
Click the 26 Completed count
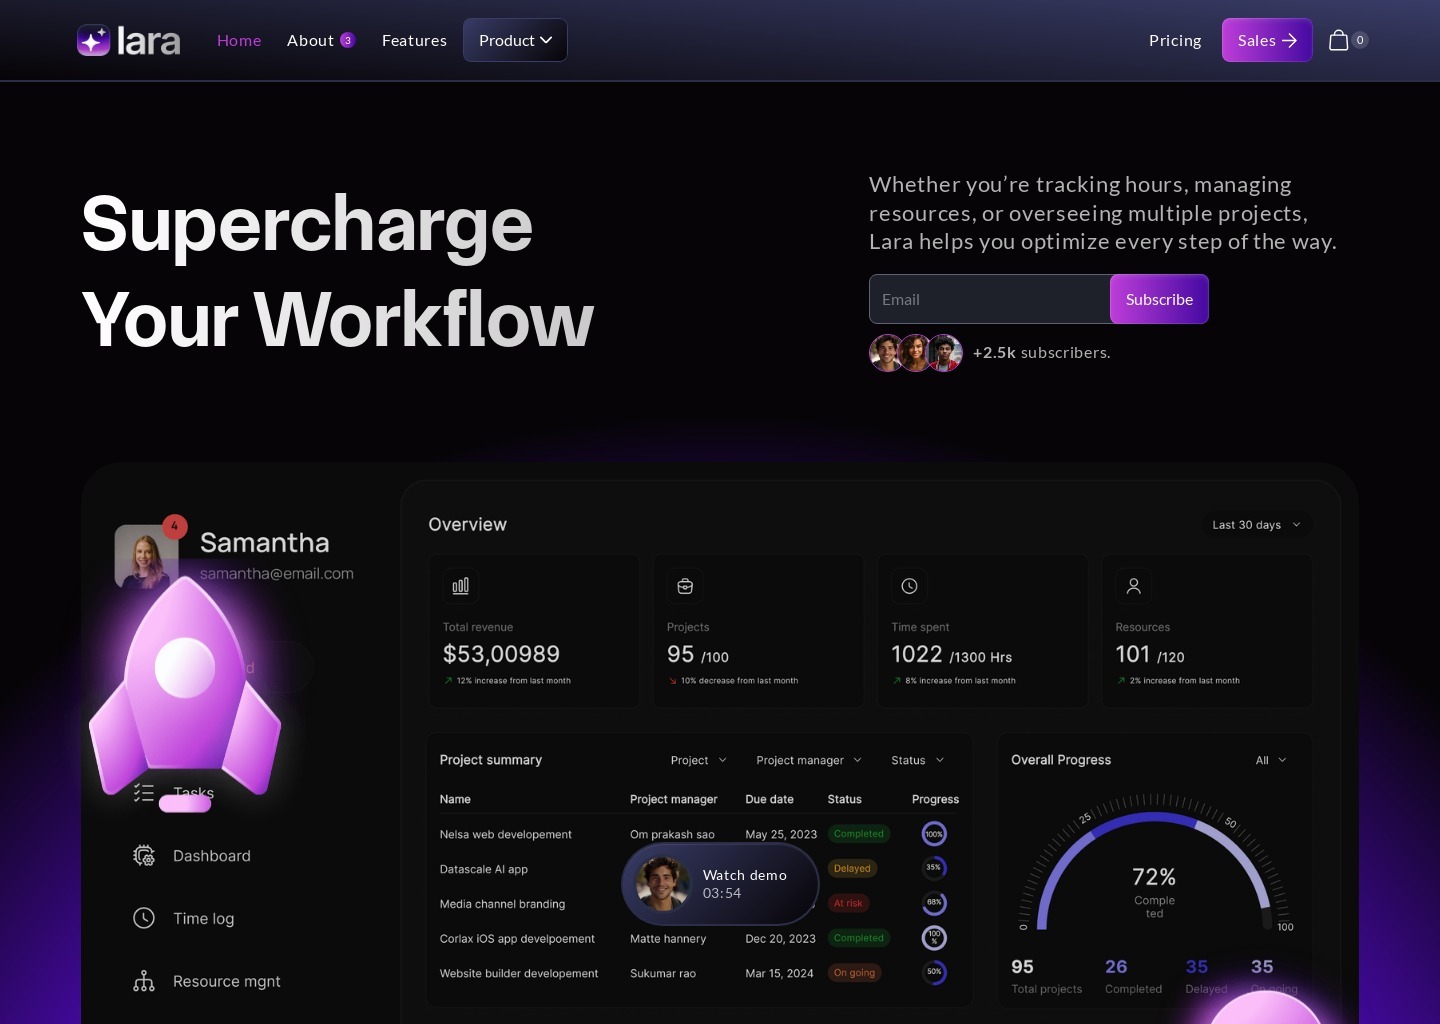point(1116,967)
